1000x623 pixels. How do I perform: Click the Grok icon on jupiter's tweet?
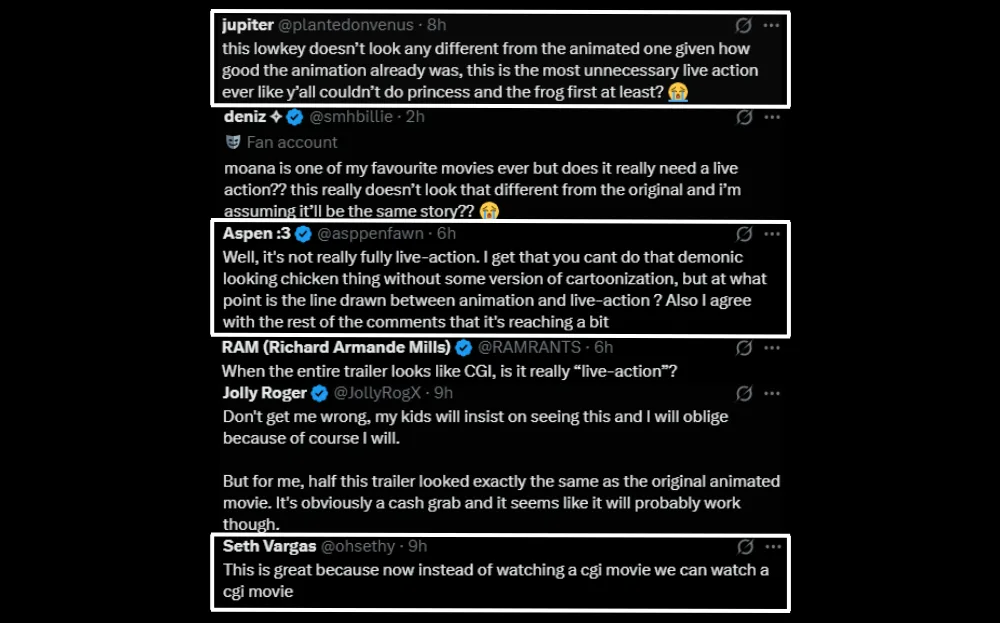coord(744,25)
